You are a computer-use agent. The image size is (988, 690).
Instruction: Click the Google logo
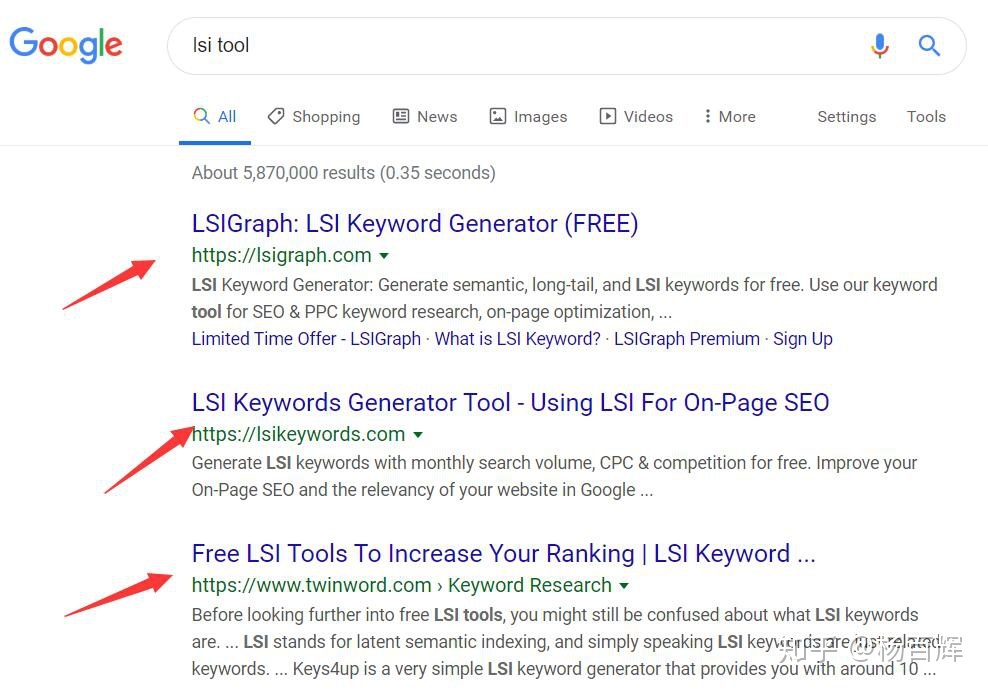pyautogui.click(x=66, y=44)
